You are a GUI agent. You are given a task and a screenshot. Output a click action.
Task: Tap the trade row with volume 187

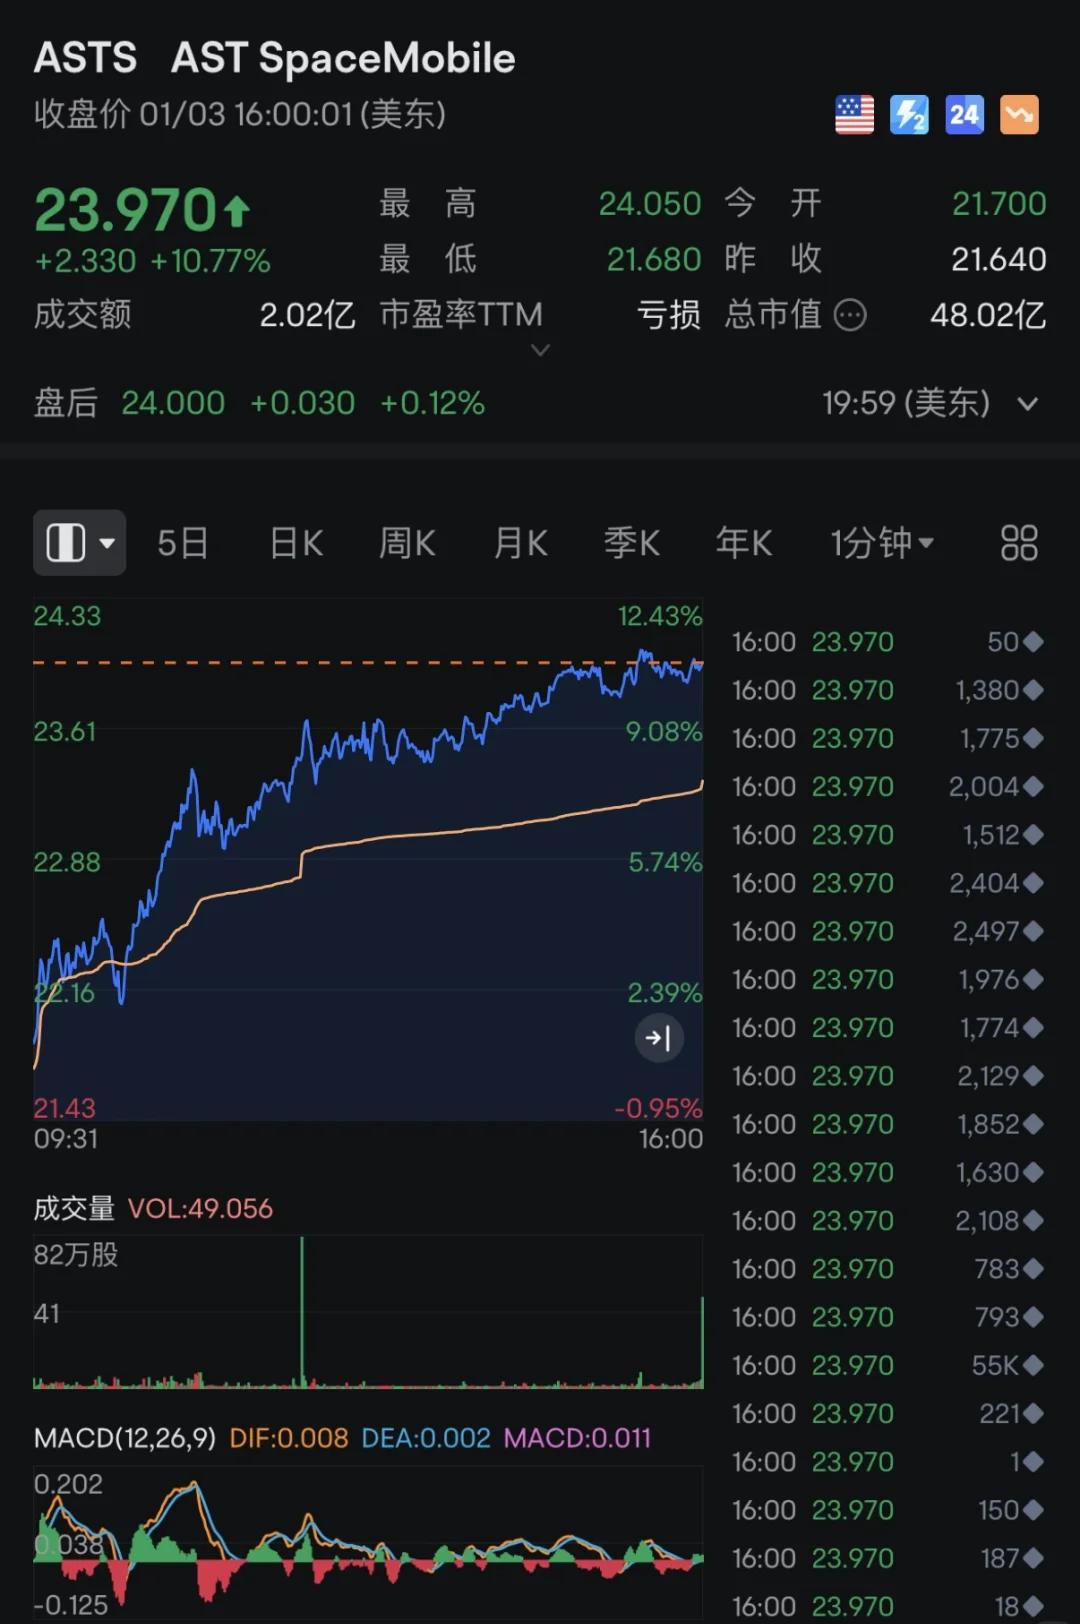[x=888, y=1558]
